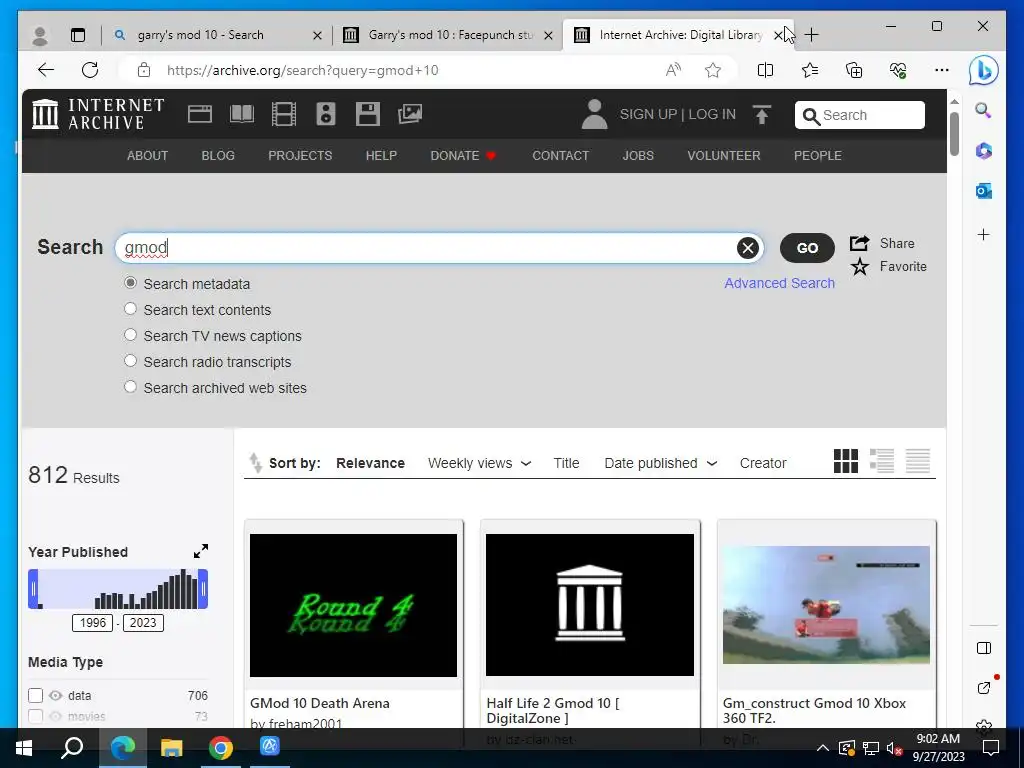The height and width of the screenshot is (768, 1024).
Task: Add page to browser favorites
Action: point(713,70)
